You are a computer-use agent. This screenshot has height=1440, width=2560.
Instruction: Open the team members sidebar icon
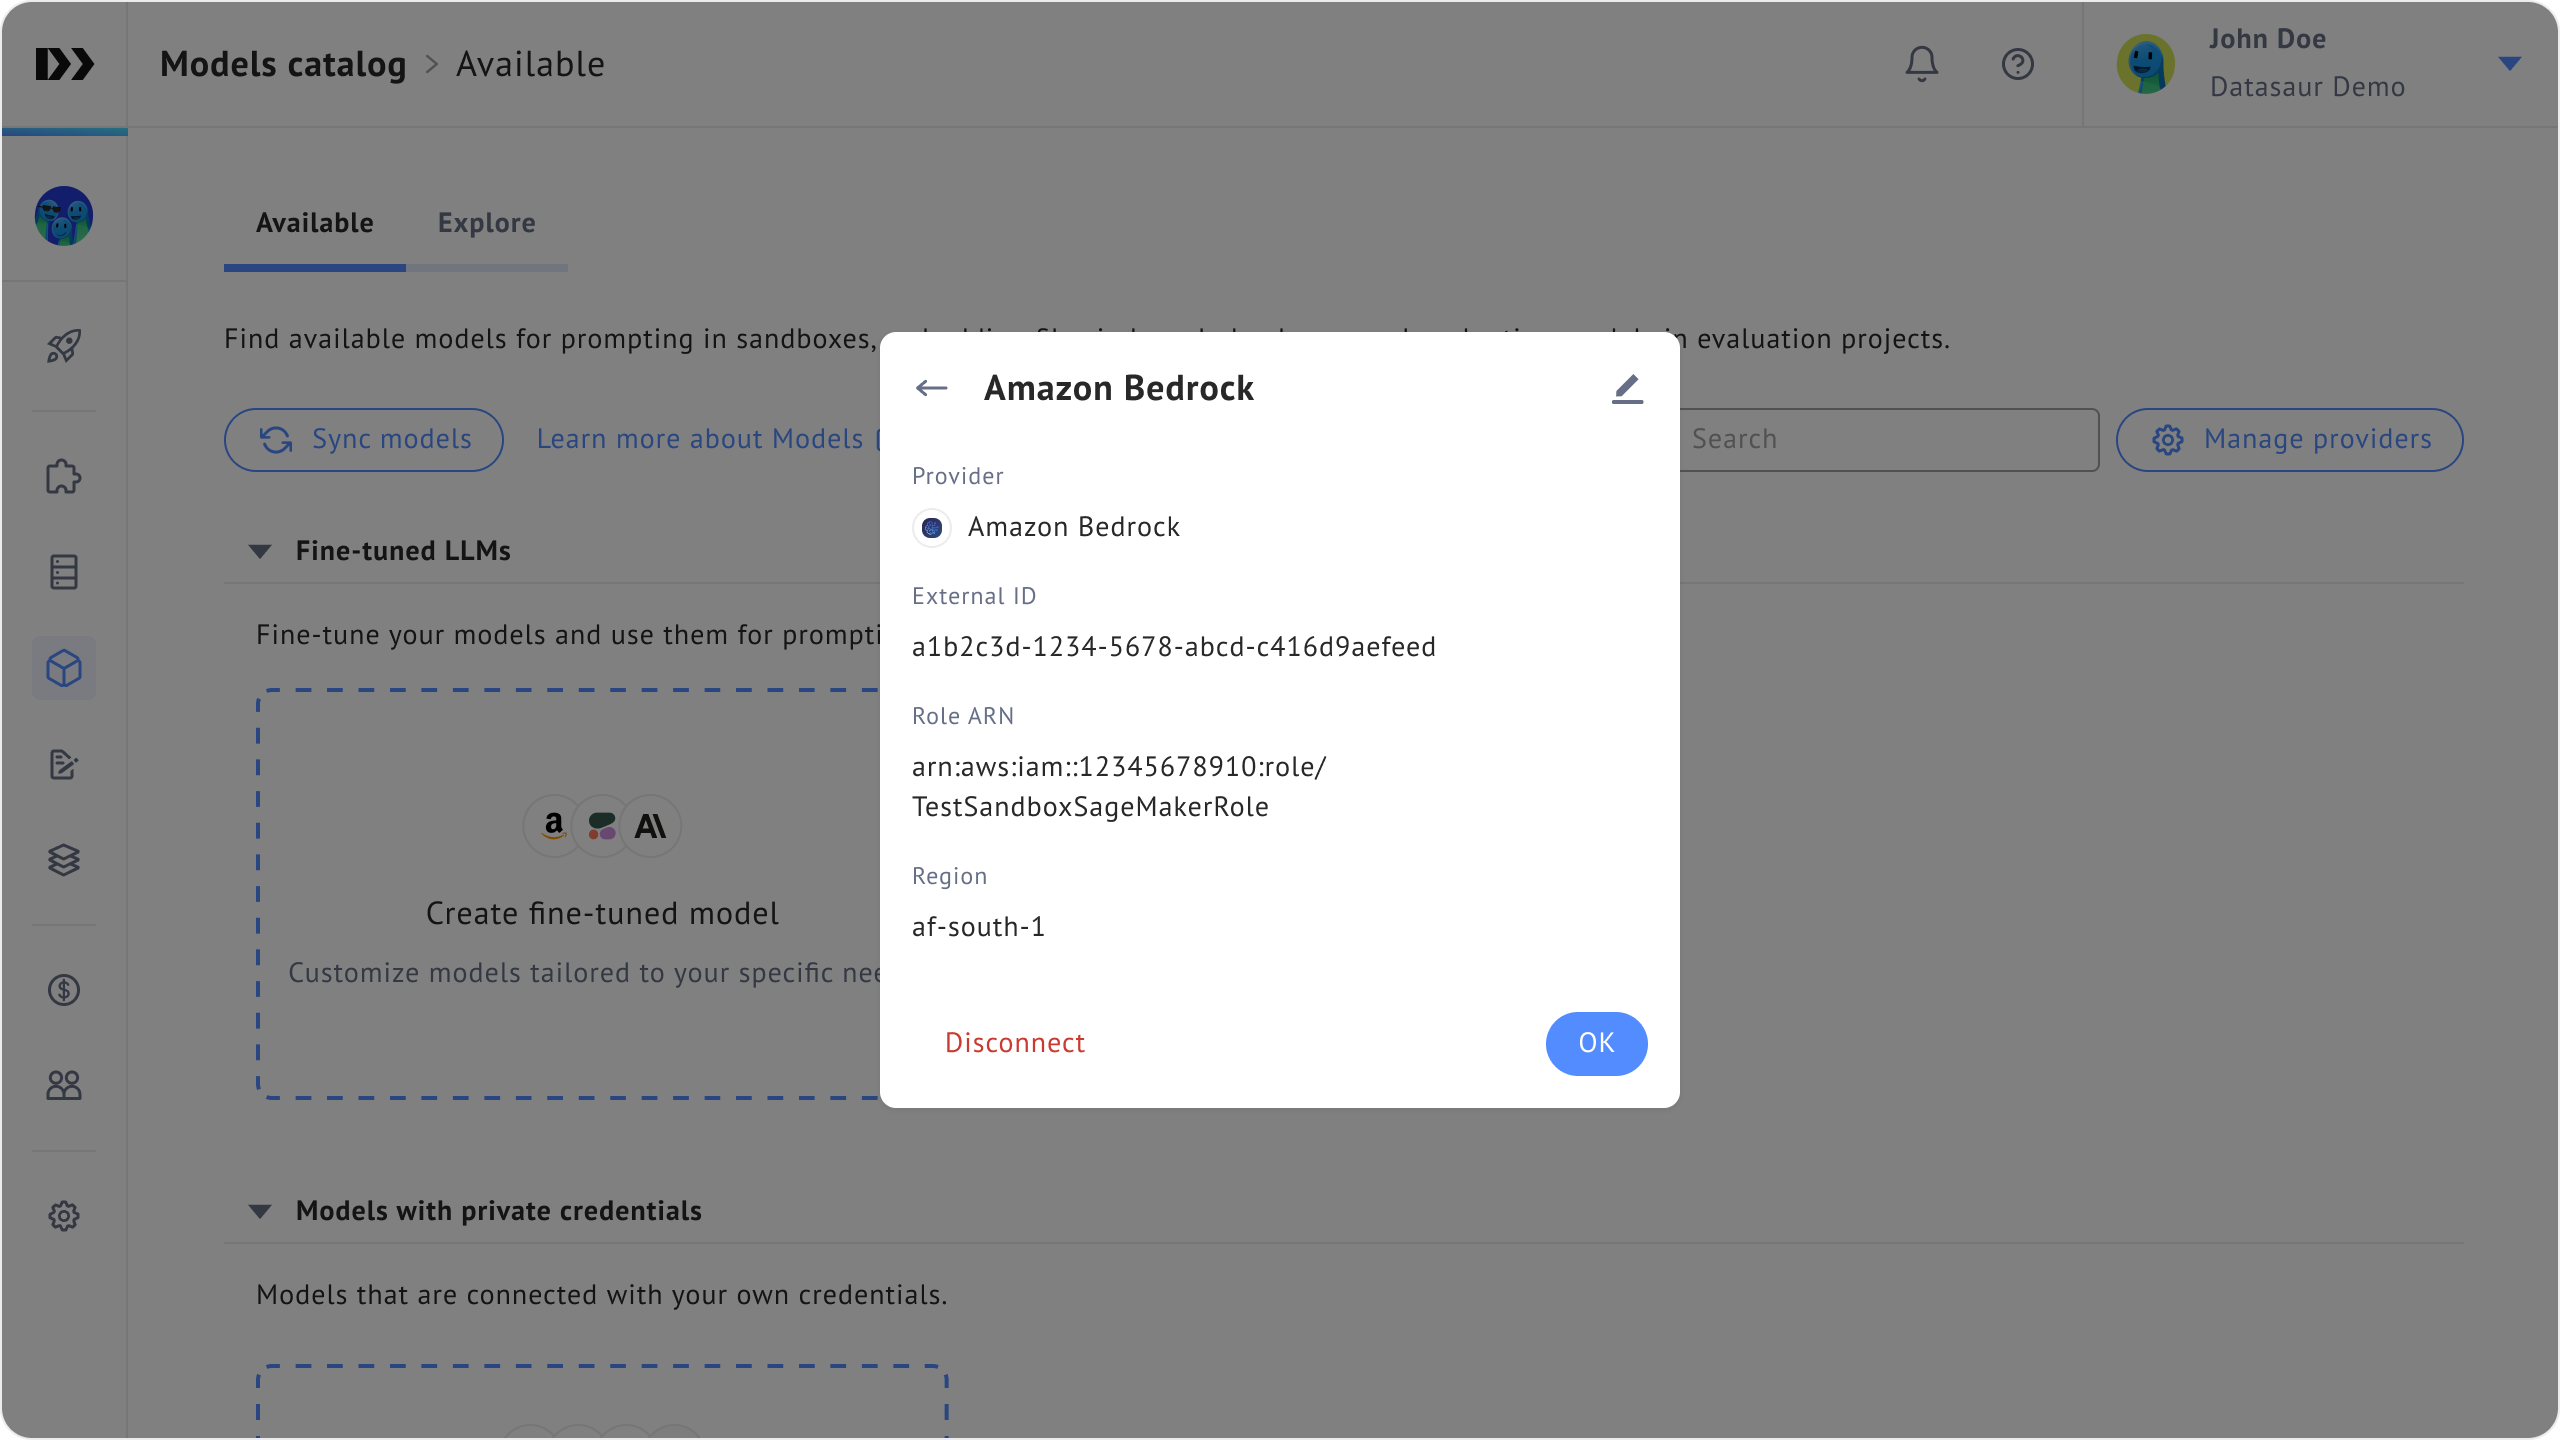point(64,1085)
